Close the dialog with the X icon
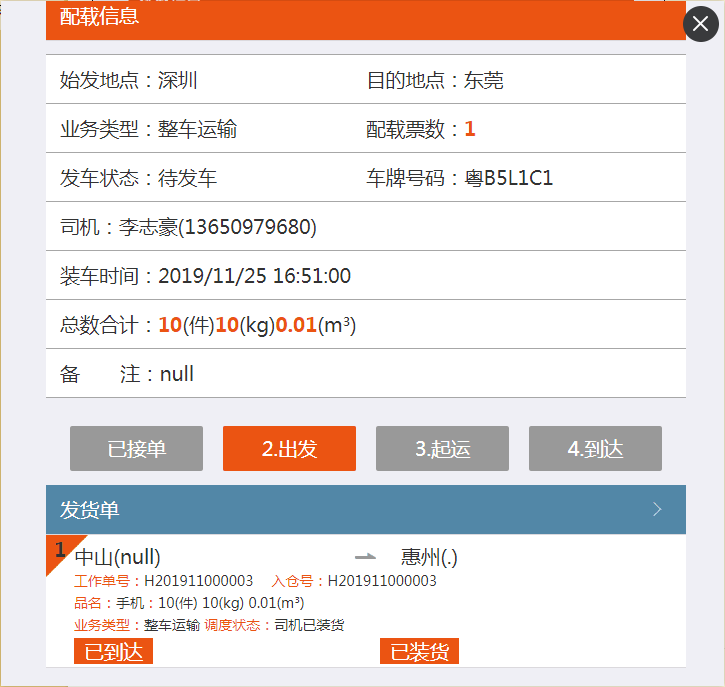725x687 pixels. pyautogui.click(x=701, y=23)
